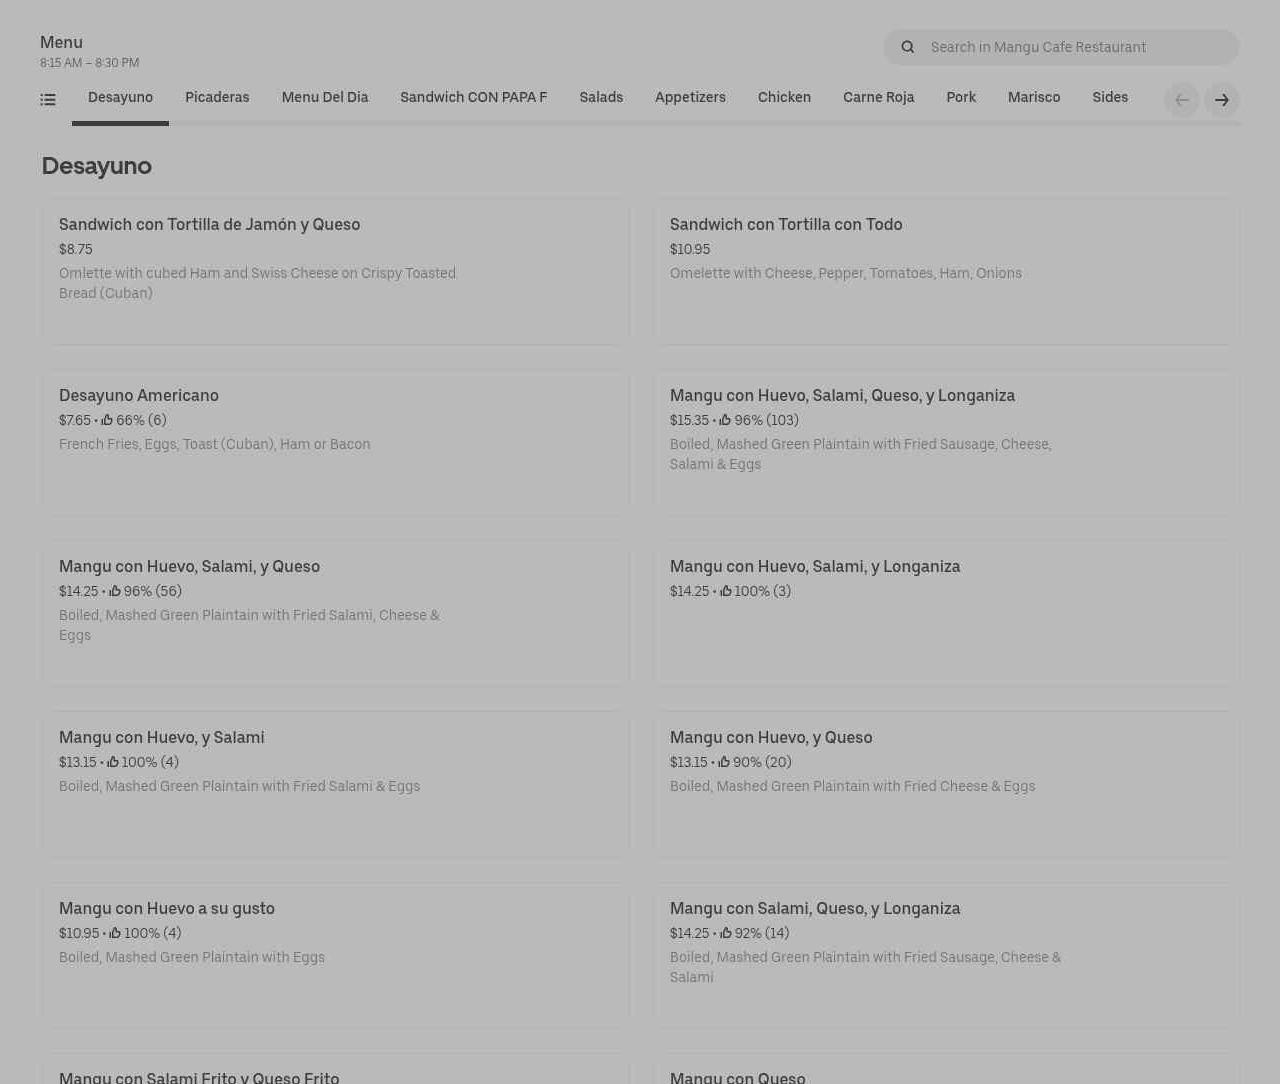Switch to the Salads tab
Screen dimensions: 1280x1084
[x=601, y=98]
